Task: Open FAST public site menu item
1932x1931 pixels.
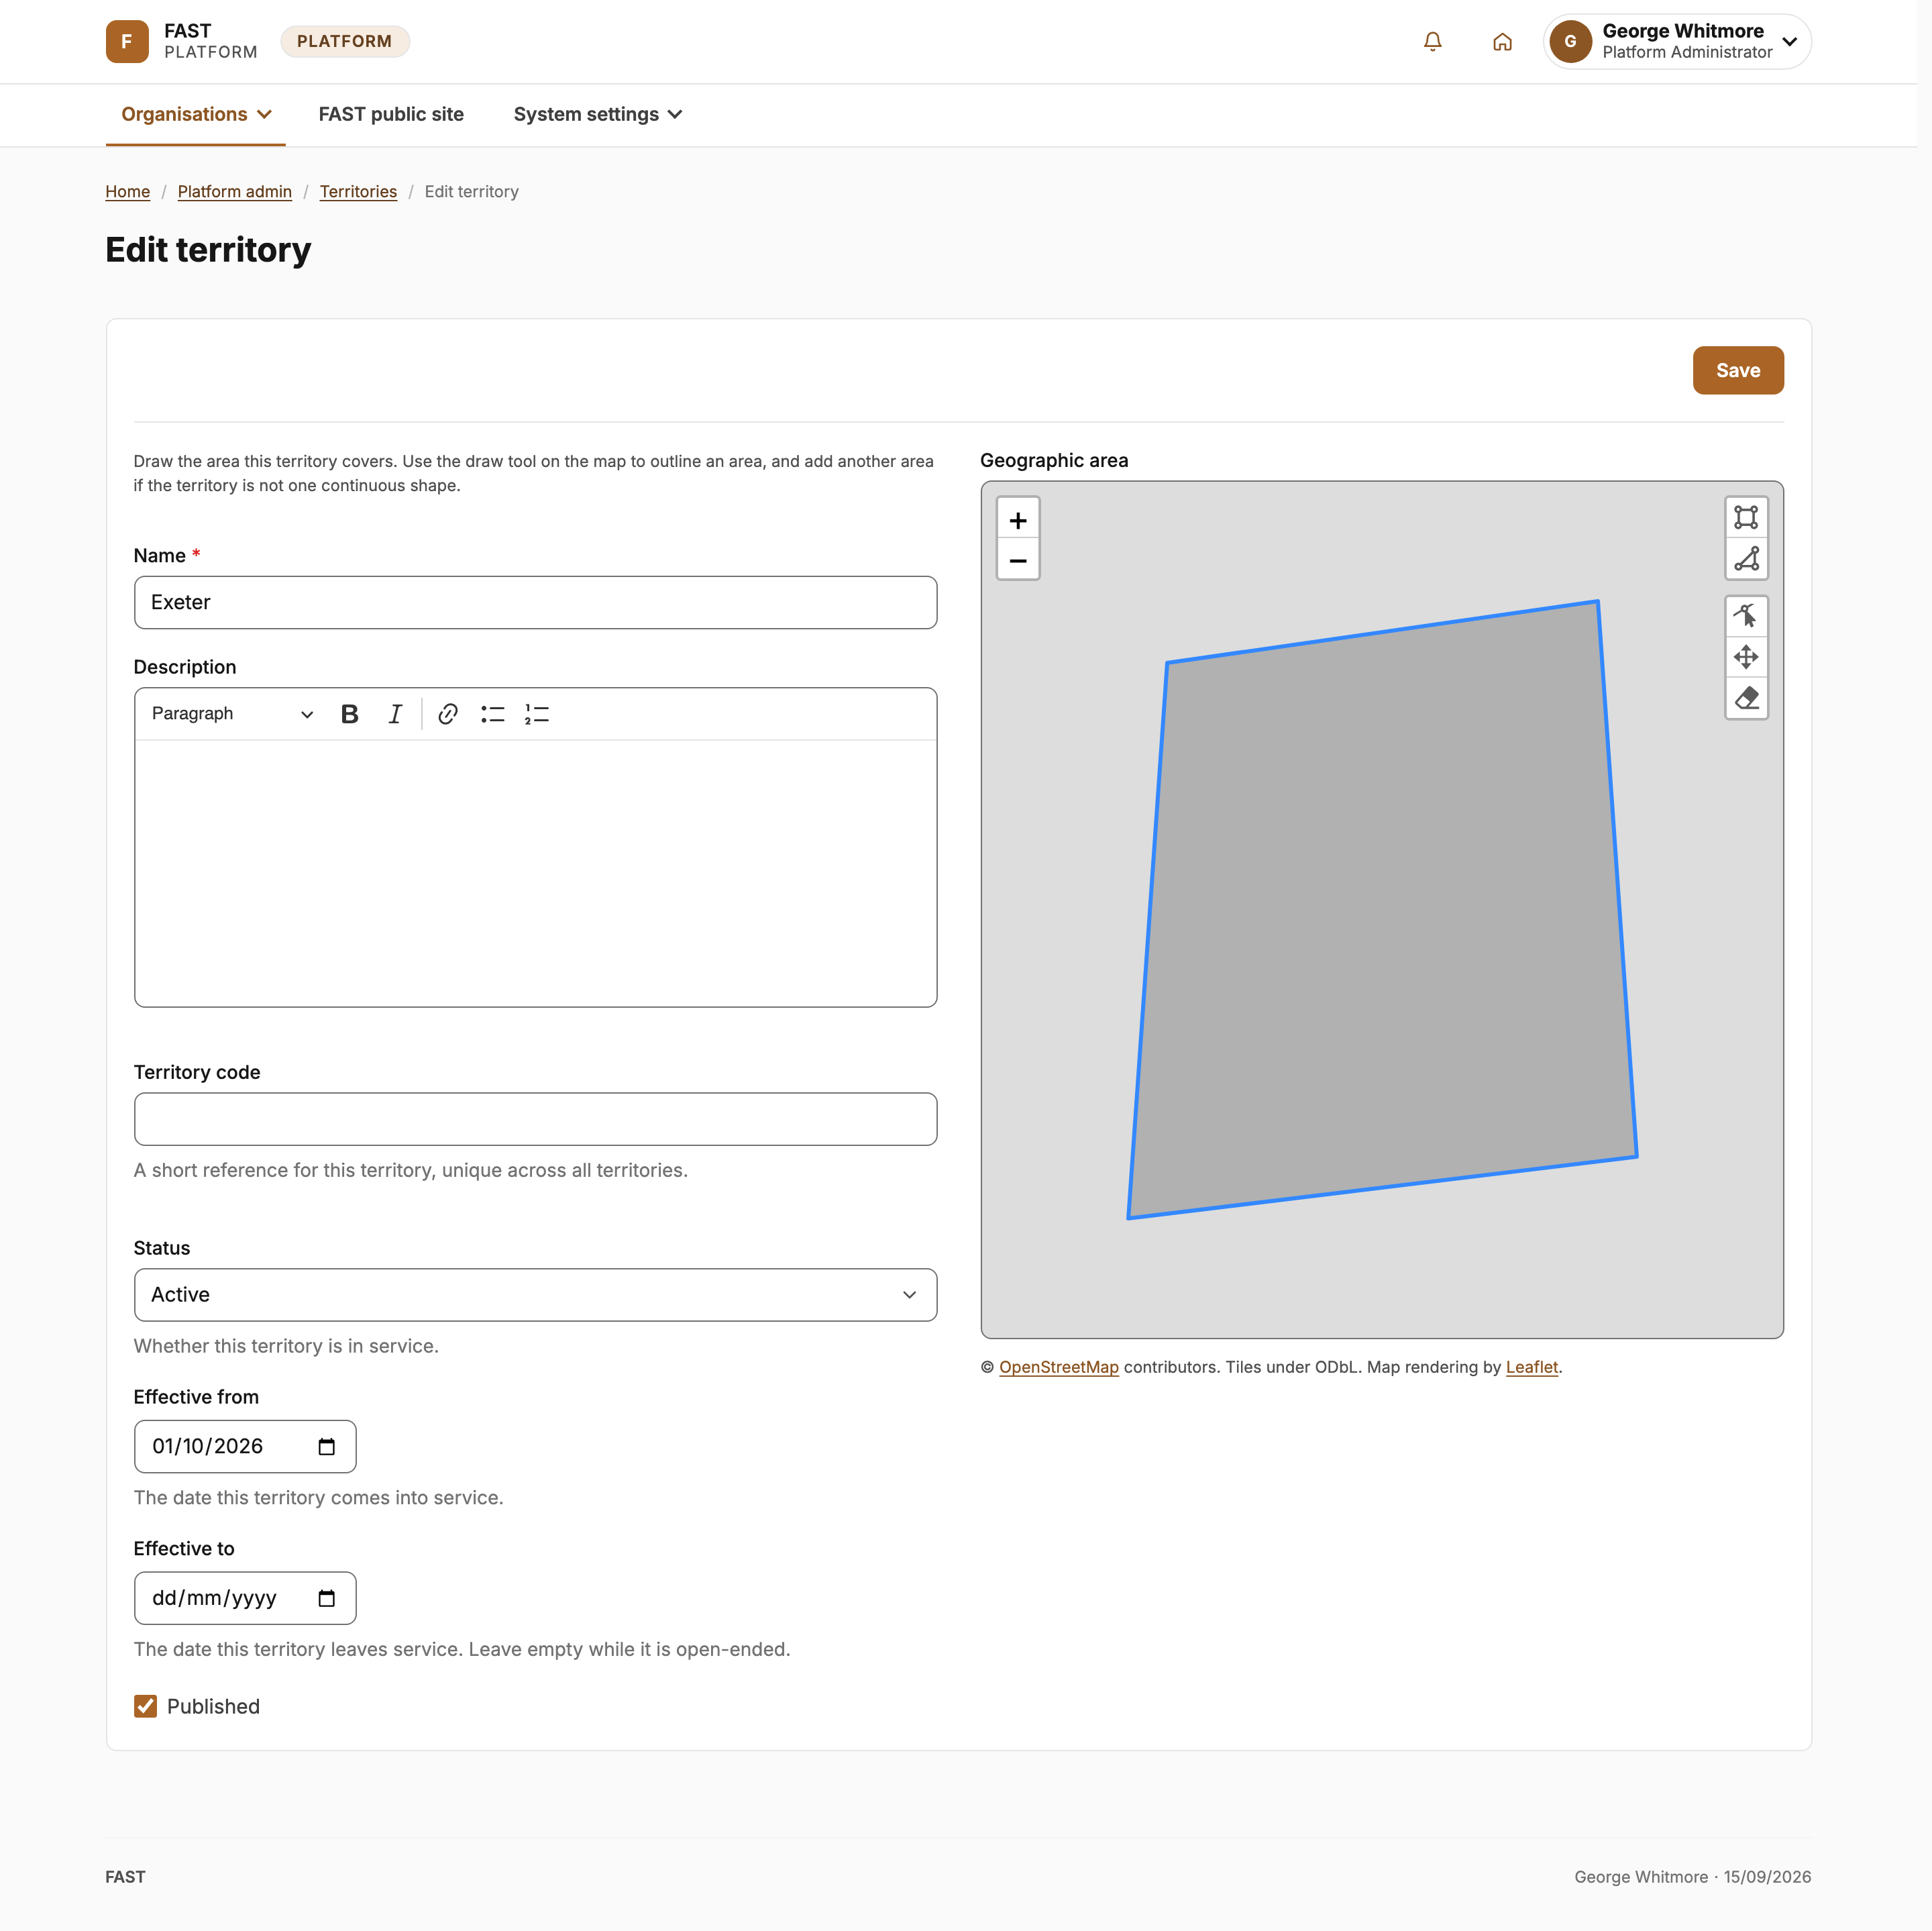Action: [391, 114]
